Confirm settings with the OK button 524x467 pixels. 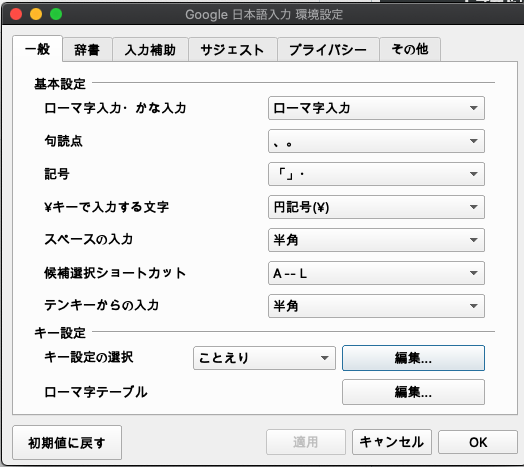click(478, 442)
